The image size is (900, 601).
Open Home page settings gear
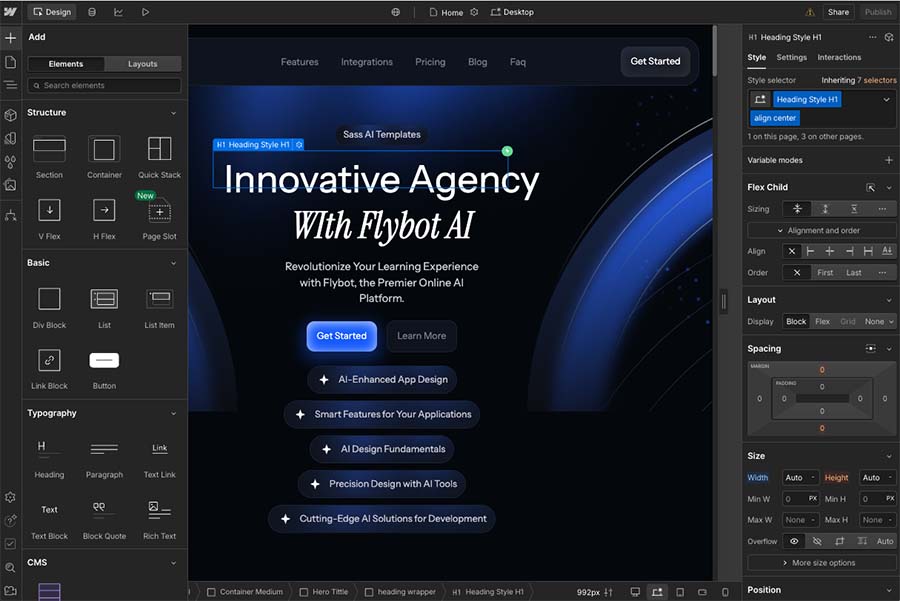[474, 12]
